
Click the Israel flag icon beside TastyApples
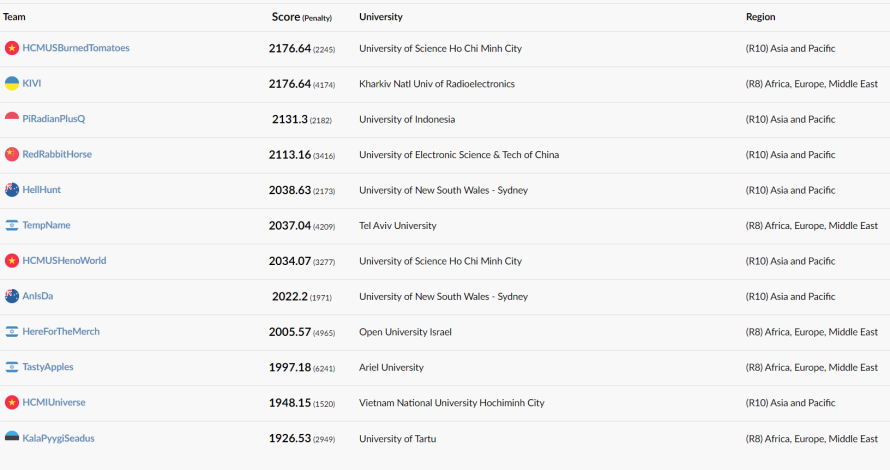12,367
